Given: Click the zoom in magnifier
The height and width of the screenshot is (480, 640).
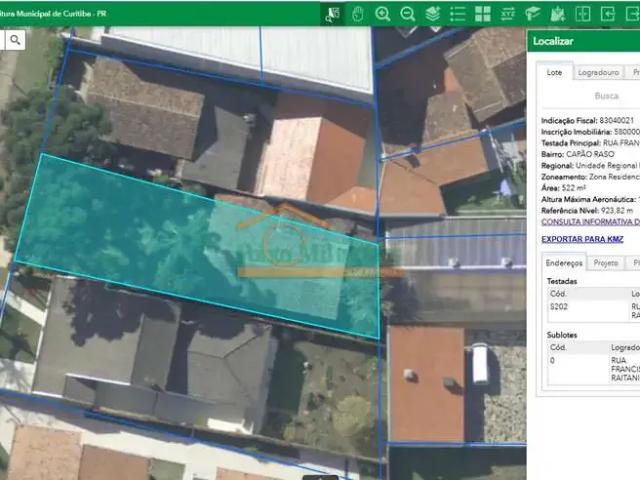Looking at the screenshot, I should click(x=383, y=14).
